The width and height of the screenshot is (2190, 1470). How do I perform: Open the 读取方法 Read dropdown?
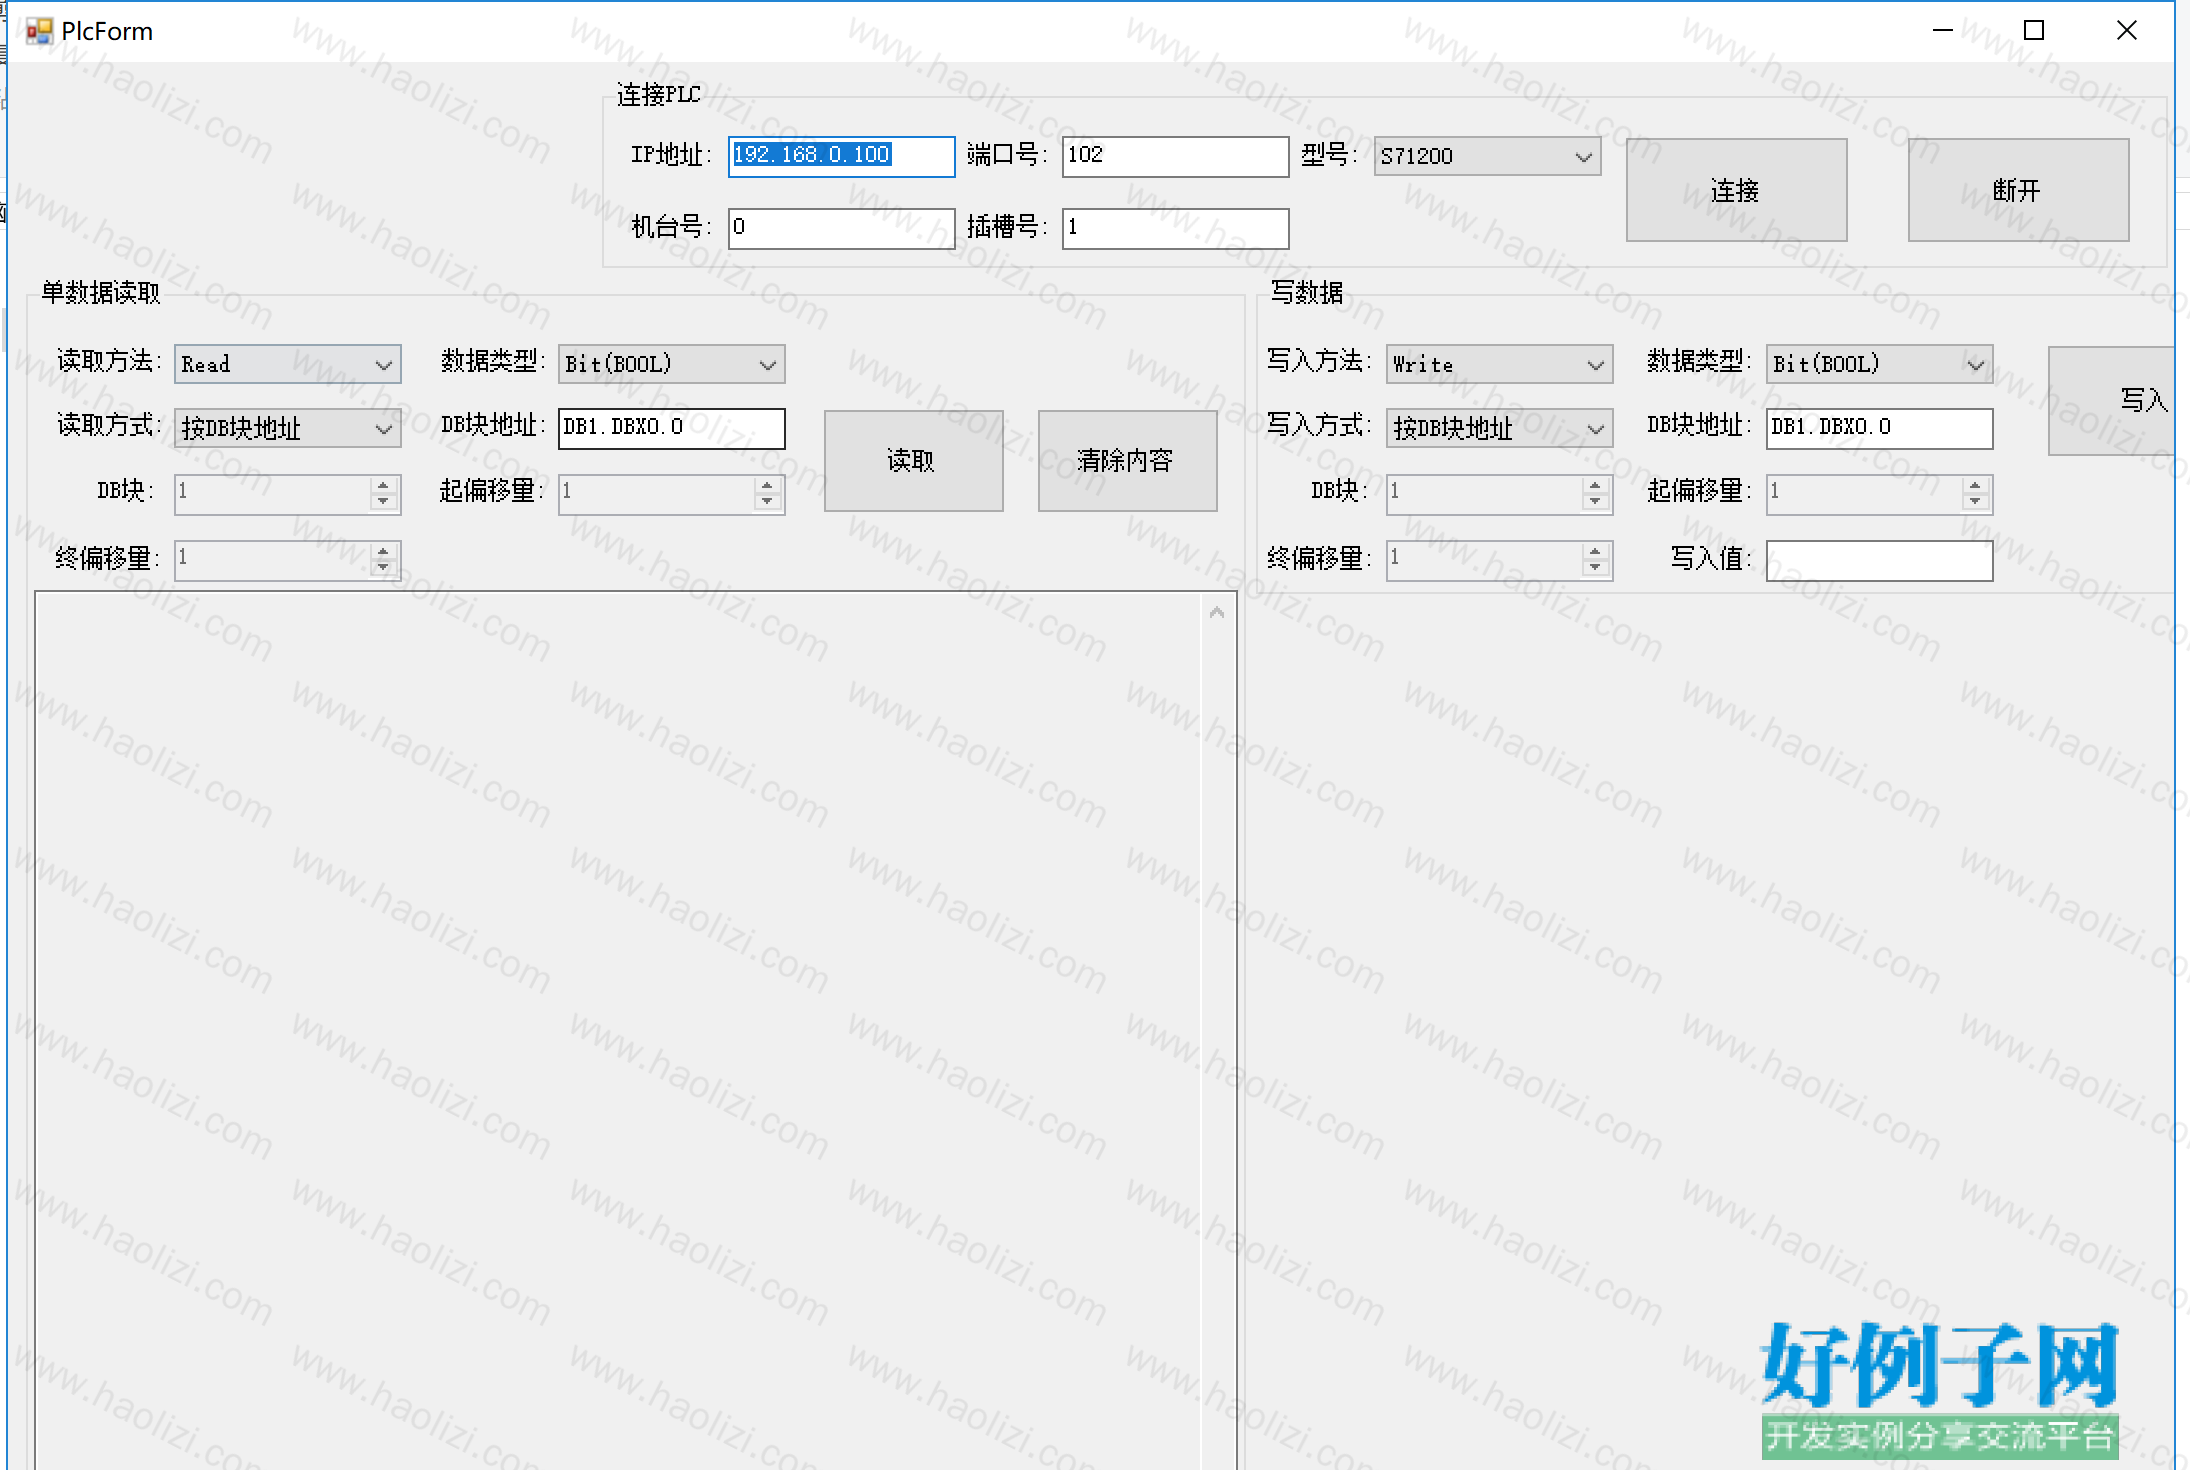tap(288, 364)
